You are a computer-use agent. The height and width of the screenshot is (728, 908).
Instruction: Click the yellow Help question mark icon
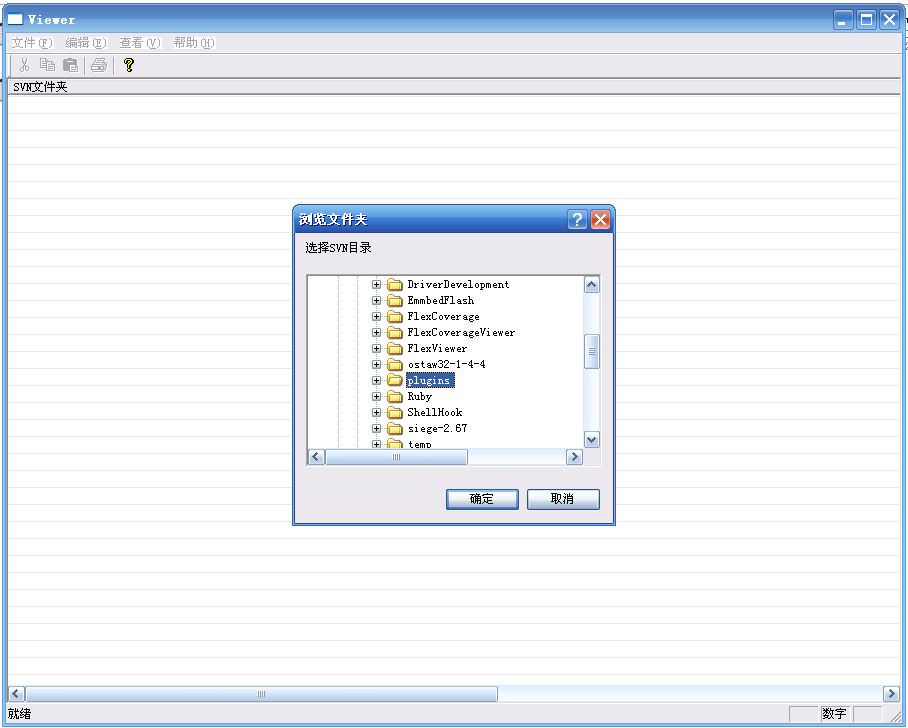pyautogui.click(x=129, y=65)
